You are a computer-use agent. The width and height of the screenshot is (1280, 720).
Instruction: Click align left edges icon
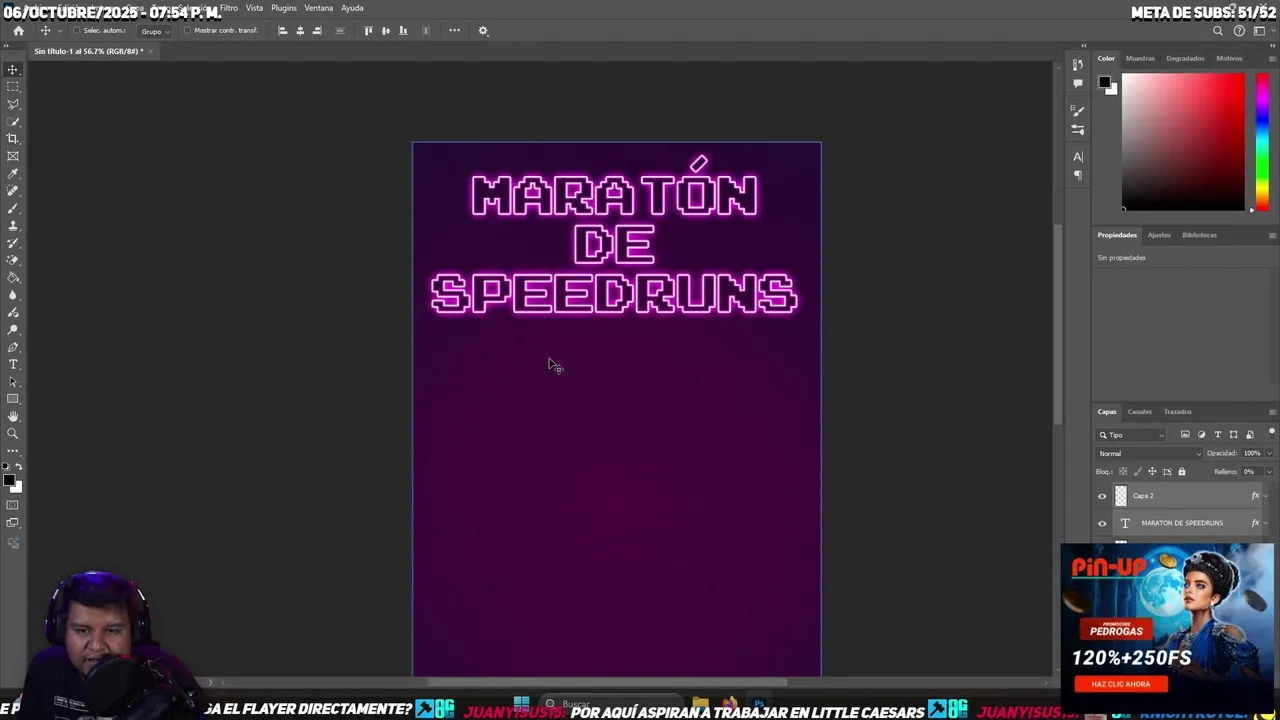pyautogui.click(x=282, y=31)
